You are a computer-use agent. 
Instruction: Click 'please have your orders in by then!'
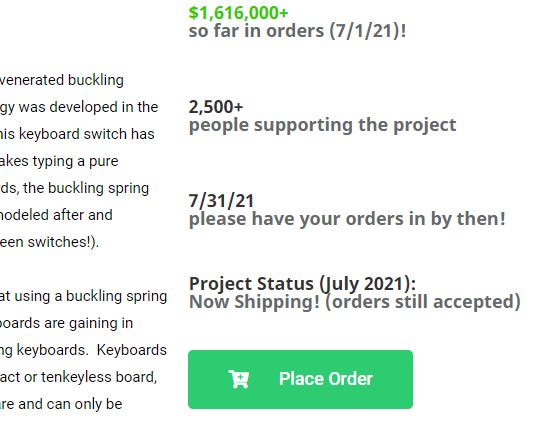click(x=347, y=219)
